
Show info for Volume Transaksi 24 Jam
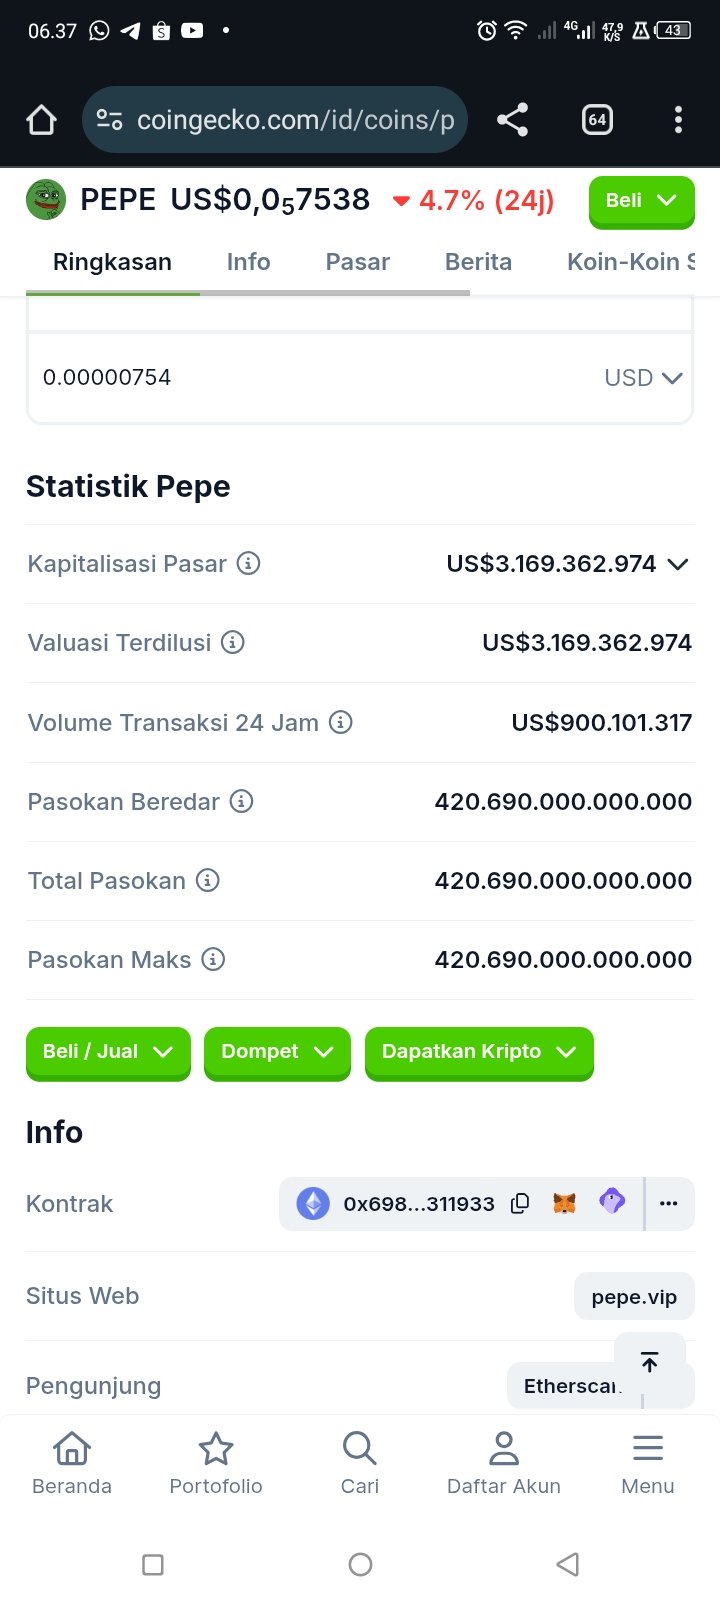point(341,722)
